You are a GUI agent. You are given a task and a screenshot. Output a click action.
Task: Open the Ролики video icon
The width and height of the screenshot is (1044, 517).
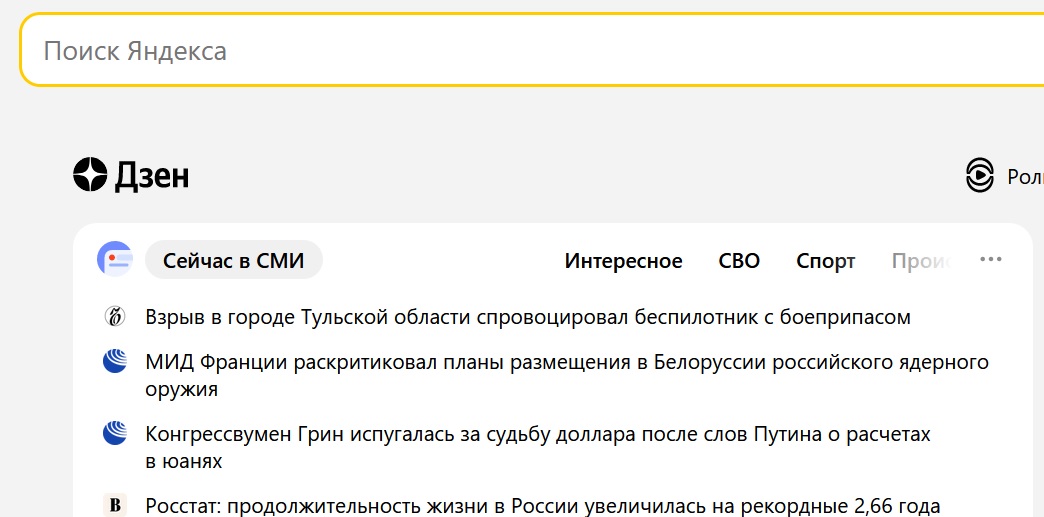(979, 175)
